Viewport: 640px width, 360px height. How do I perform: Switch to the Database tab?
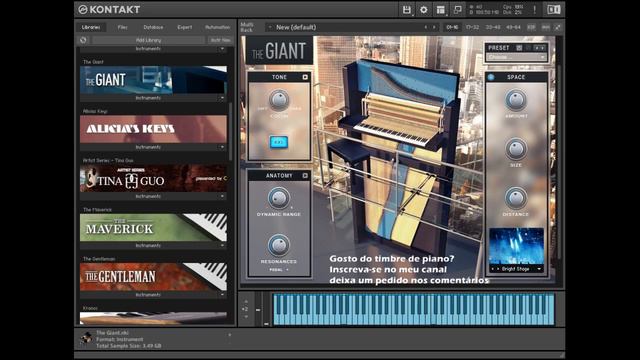coord(153,27)
